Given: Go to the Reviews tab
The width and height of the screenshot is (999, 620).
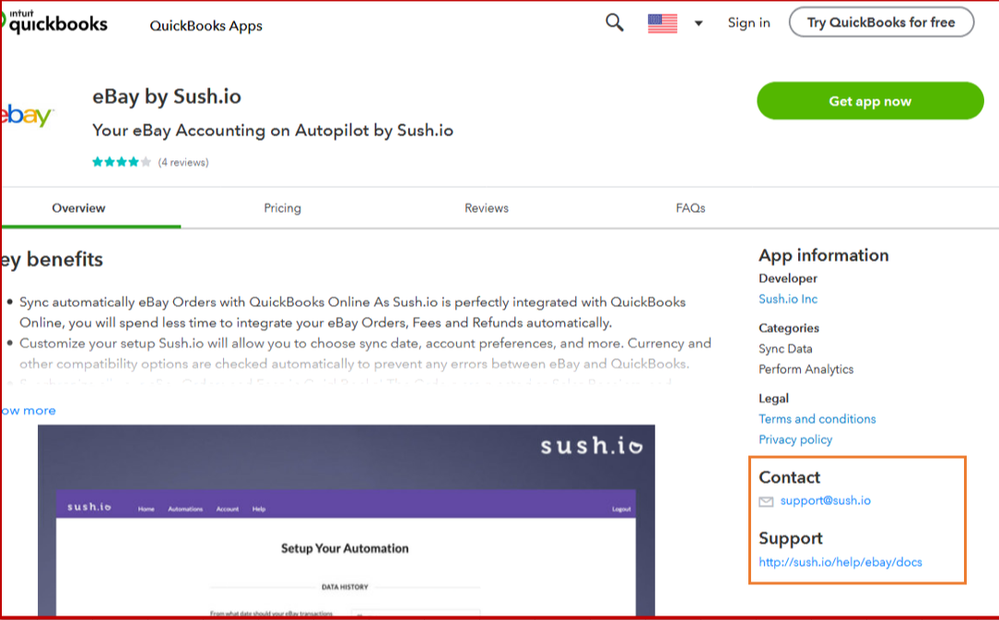Looking at the screenshot, I should point(486,208).
